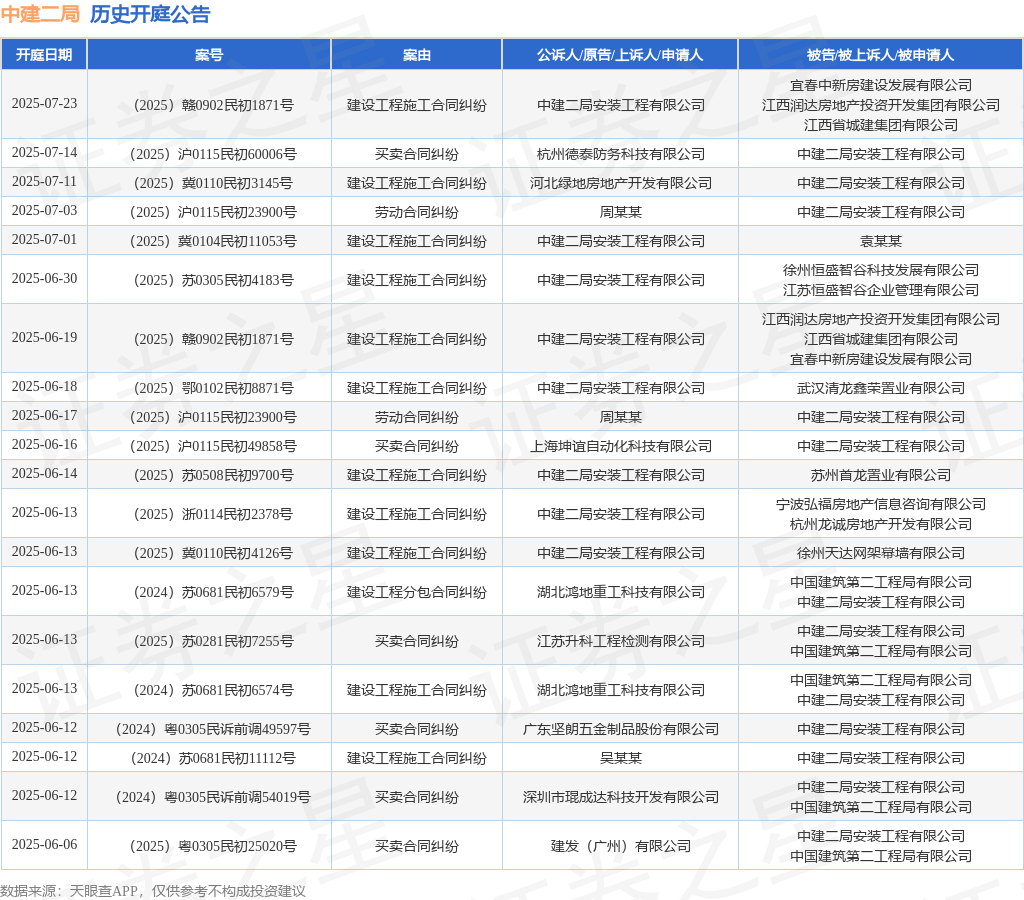Click plaintiff 建发（广州）有限公司

(x=620, y=846)
